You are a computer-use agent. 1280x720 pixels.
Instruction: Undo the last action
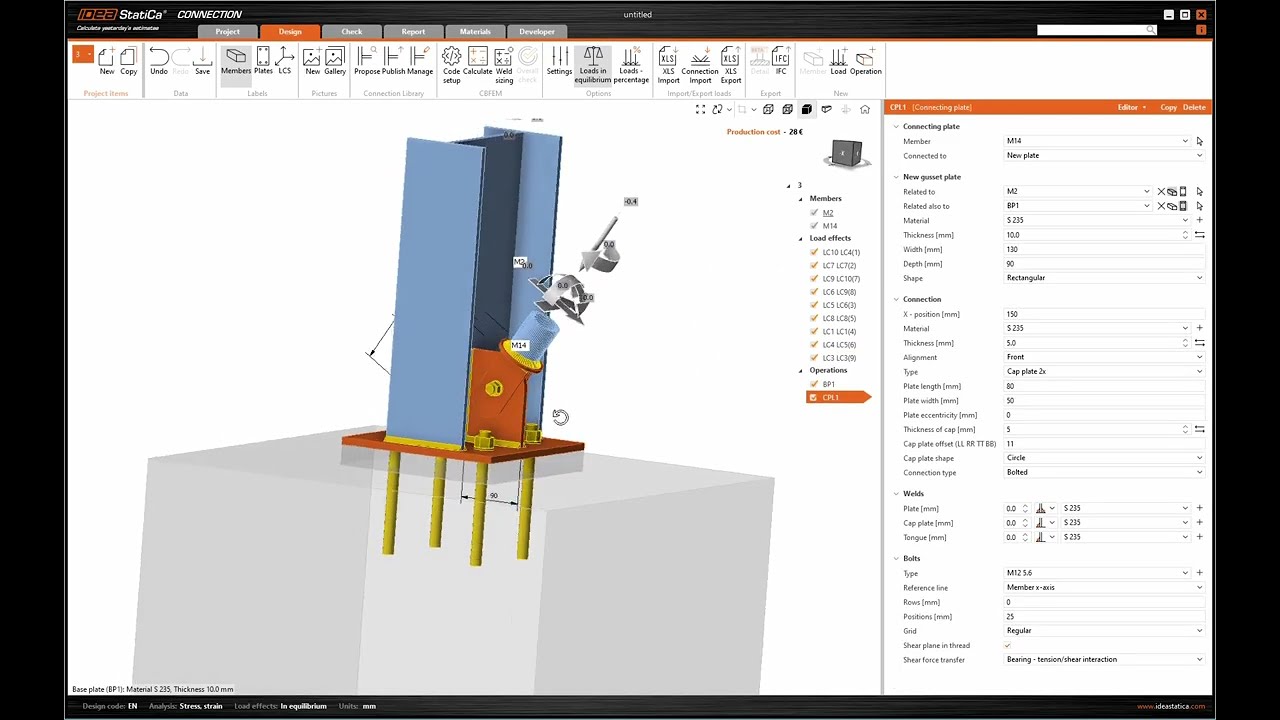pyautogui.click(x=159, y=62)
